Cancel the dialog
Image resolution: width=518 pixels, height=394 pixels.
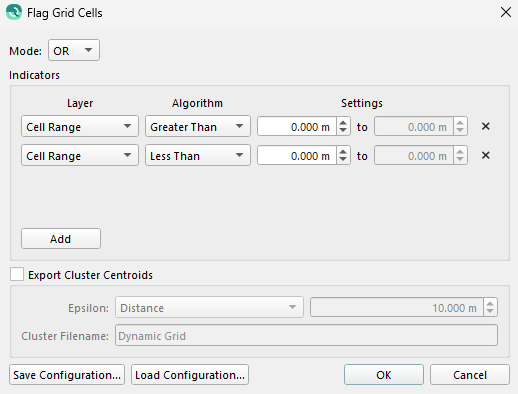point(470,375)
